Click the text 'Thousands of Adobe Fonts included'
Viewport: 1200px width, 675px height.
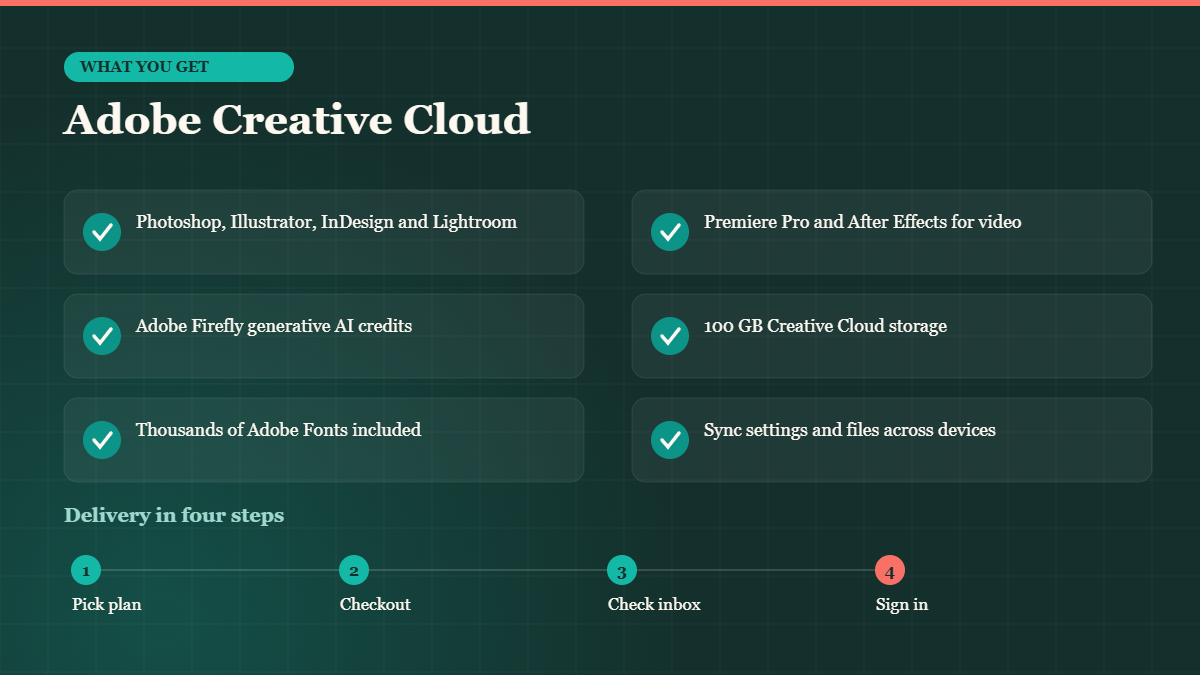pos(278,430)
